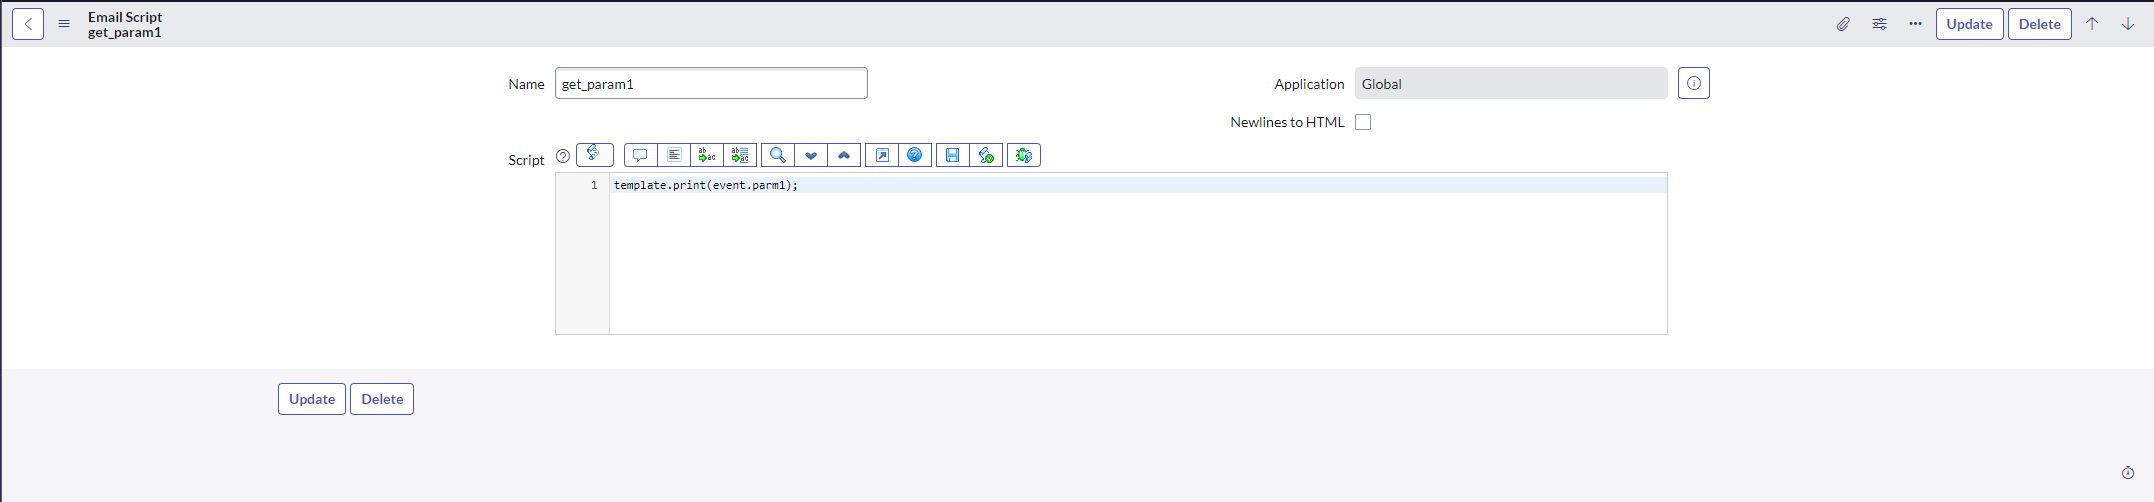Show Application record info icon
2154x502 pixels.
coord(1694,83)
